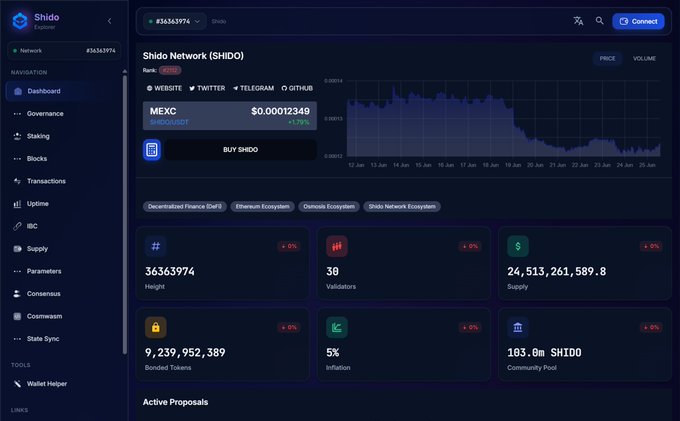Open the Blocks navigation item

coord(64,159)
